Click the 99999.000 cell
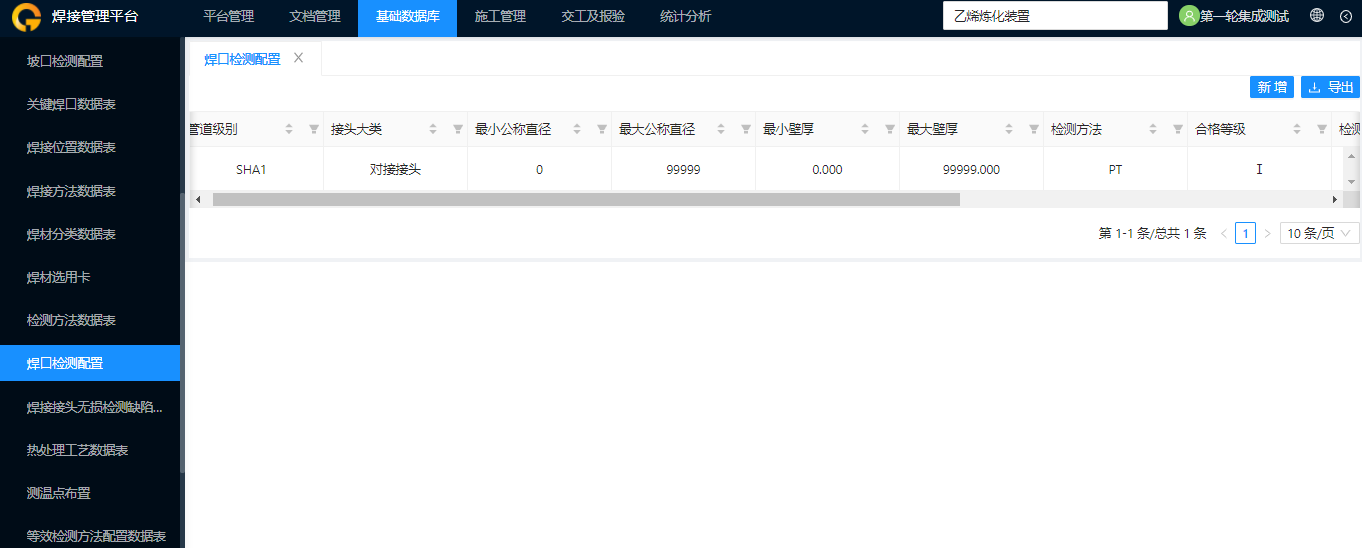 (x=971, y=170)
